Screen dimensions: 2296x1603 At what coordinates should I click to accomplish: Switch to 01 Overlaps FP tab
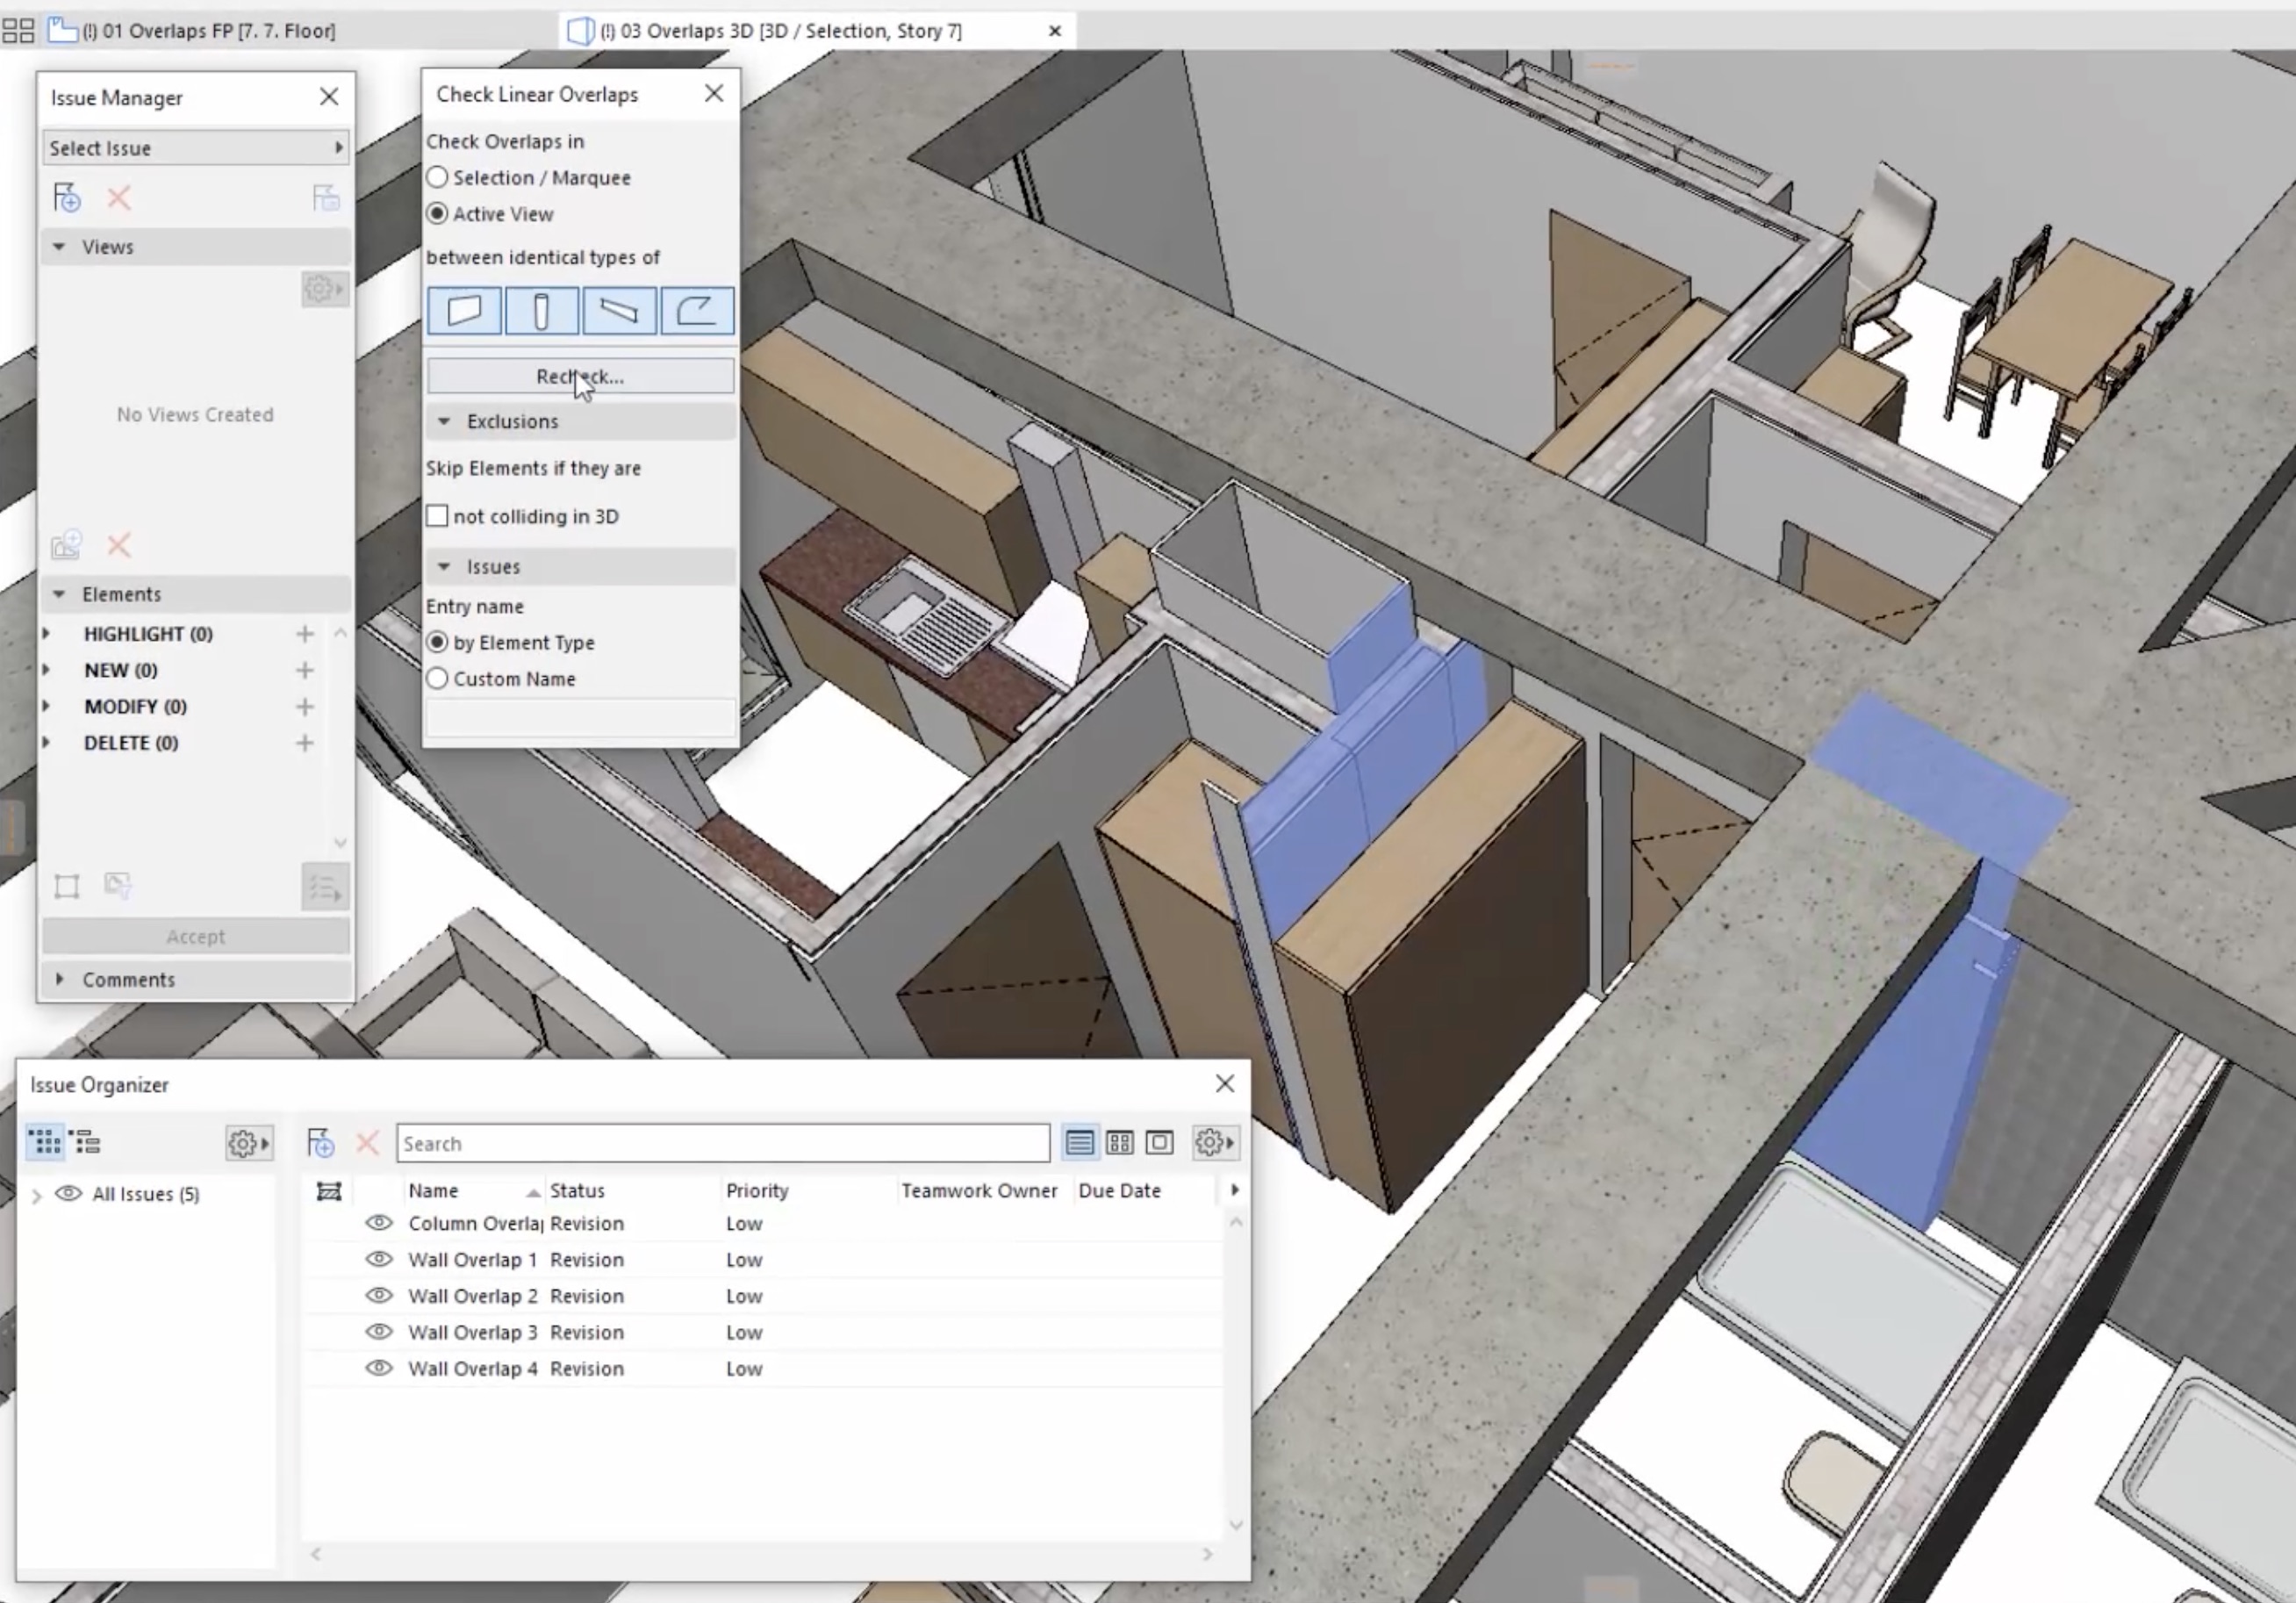(208, 31)
